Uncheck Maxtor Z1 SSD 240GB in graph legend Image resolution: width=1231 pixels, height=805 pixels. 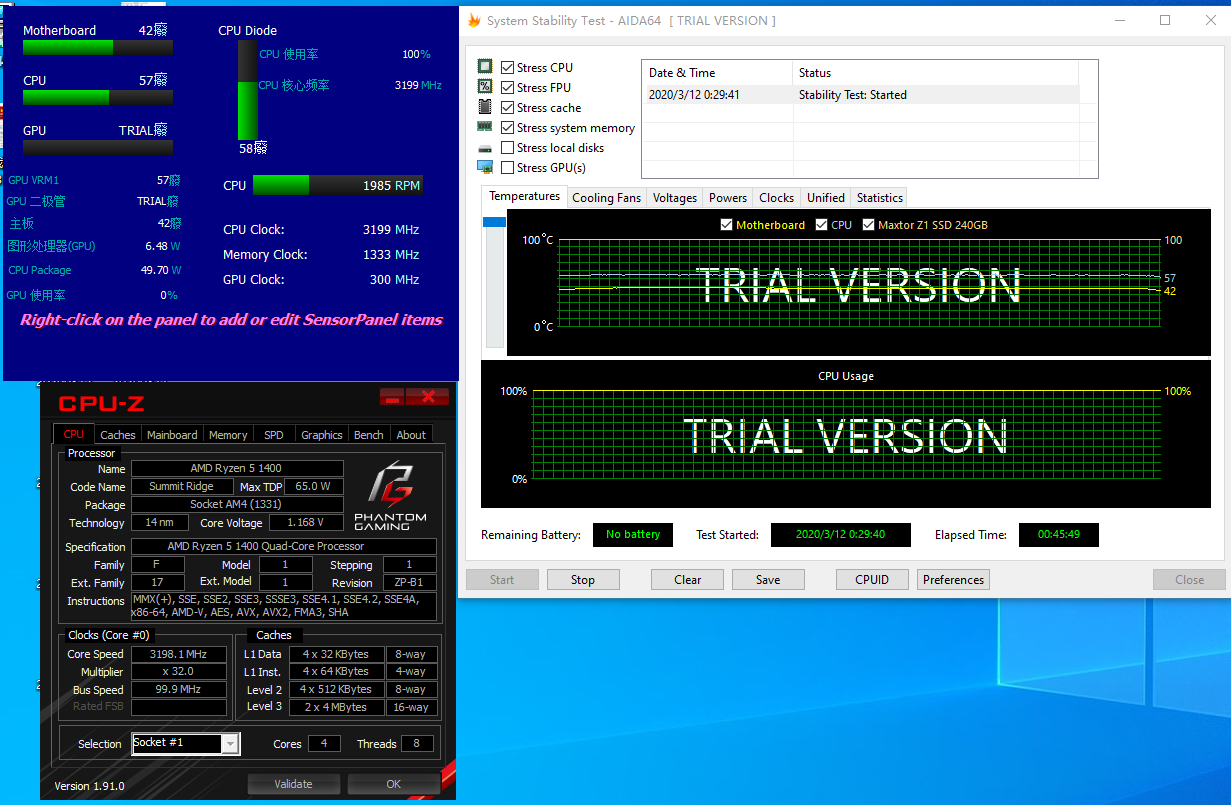click(868, 225)
